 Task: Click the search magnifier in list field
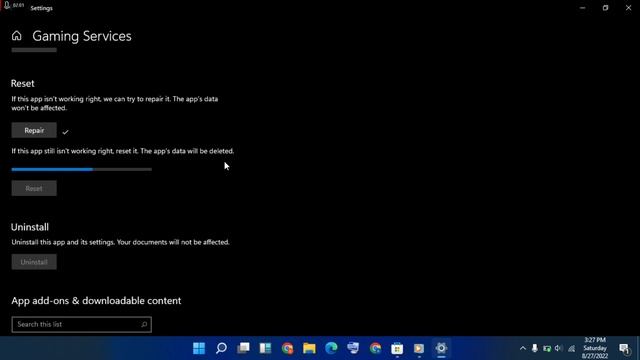pos(144,324)
